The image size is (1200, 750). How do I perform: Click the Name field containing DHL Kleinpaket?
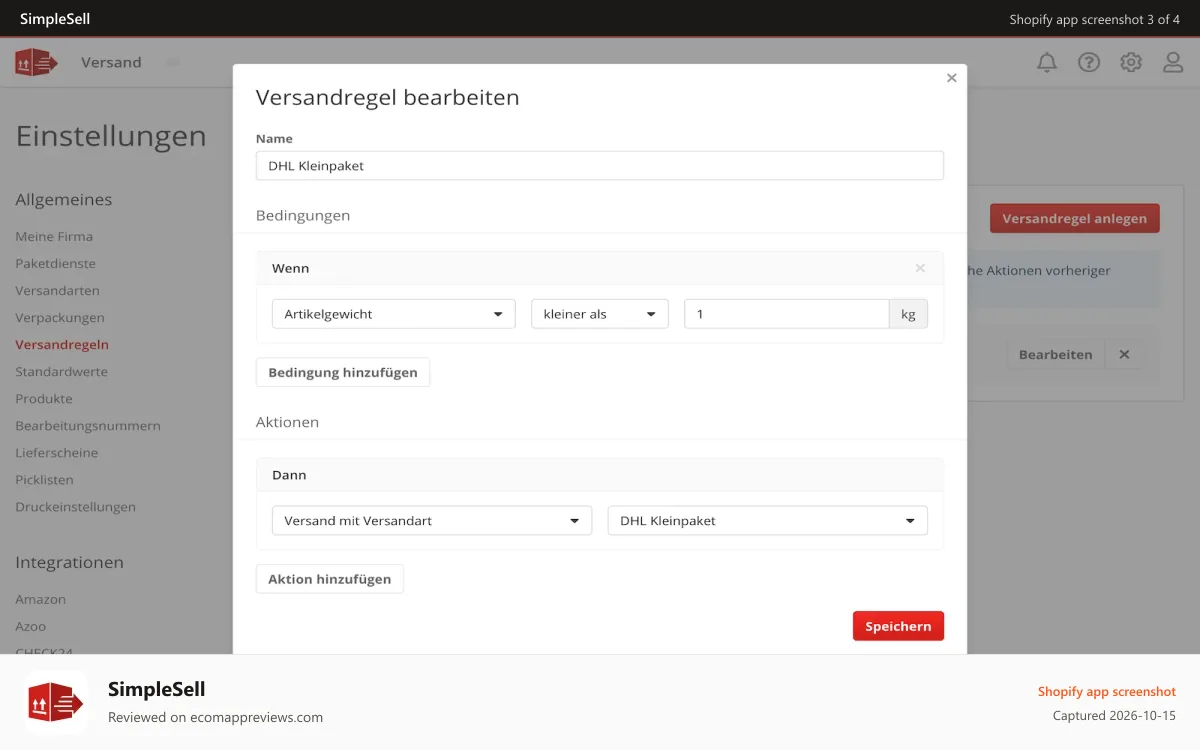pyautogui.click(x=600, y=166)
